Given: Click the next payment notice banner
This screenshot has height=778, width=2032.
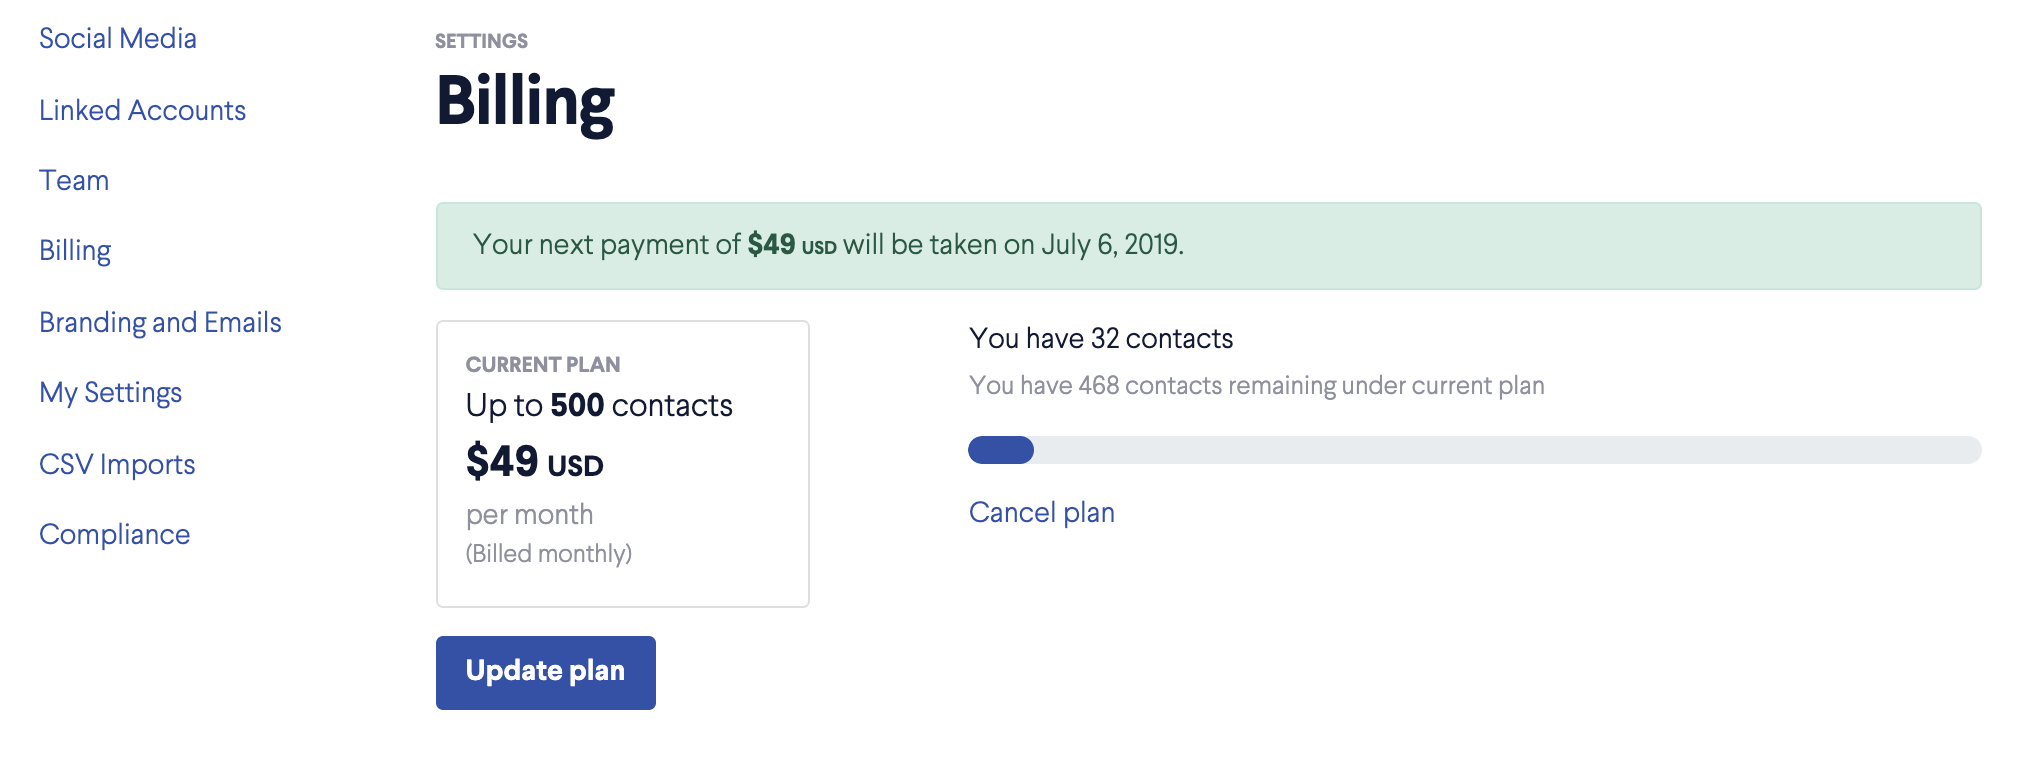Looking at the screenshot, I should 1207,246.
